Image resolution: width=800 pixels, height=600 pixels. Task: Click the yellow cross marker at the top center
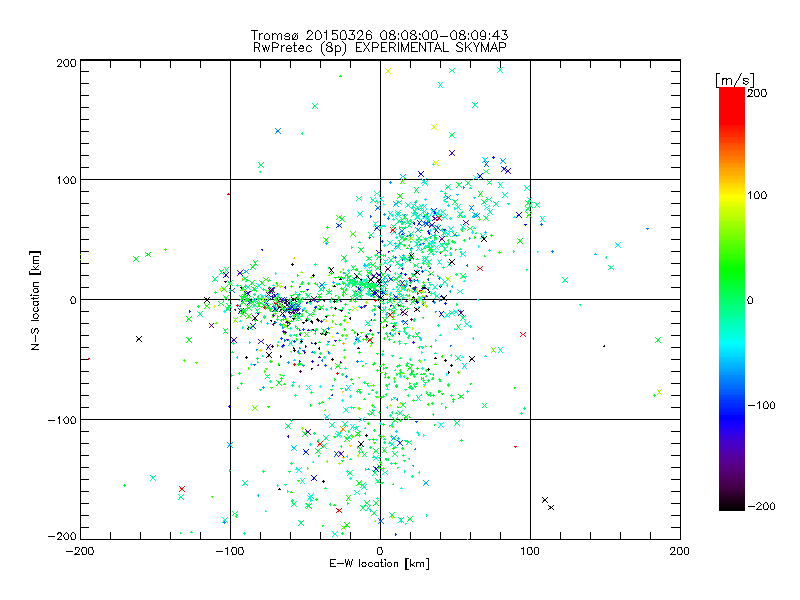pyautogui.click(x=388, y=71)
